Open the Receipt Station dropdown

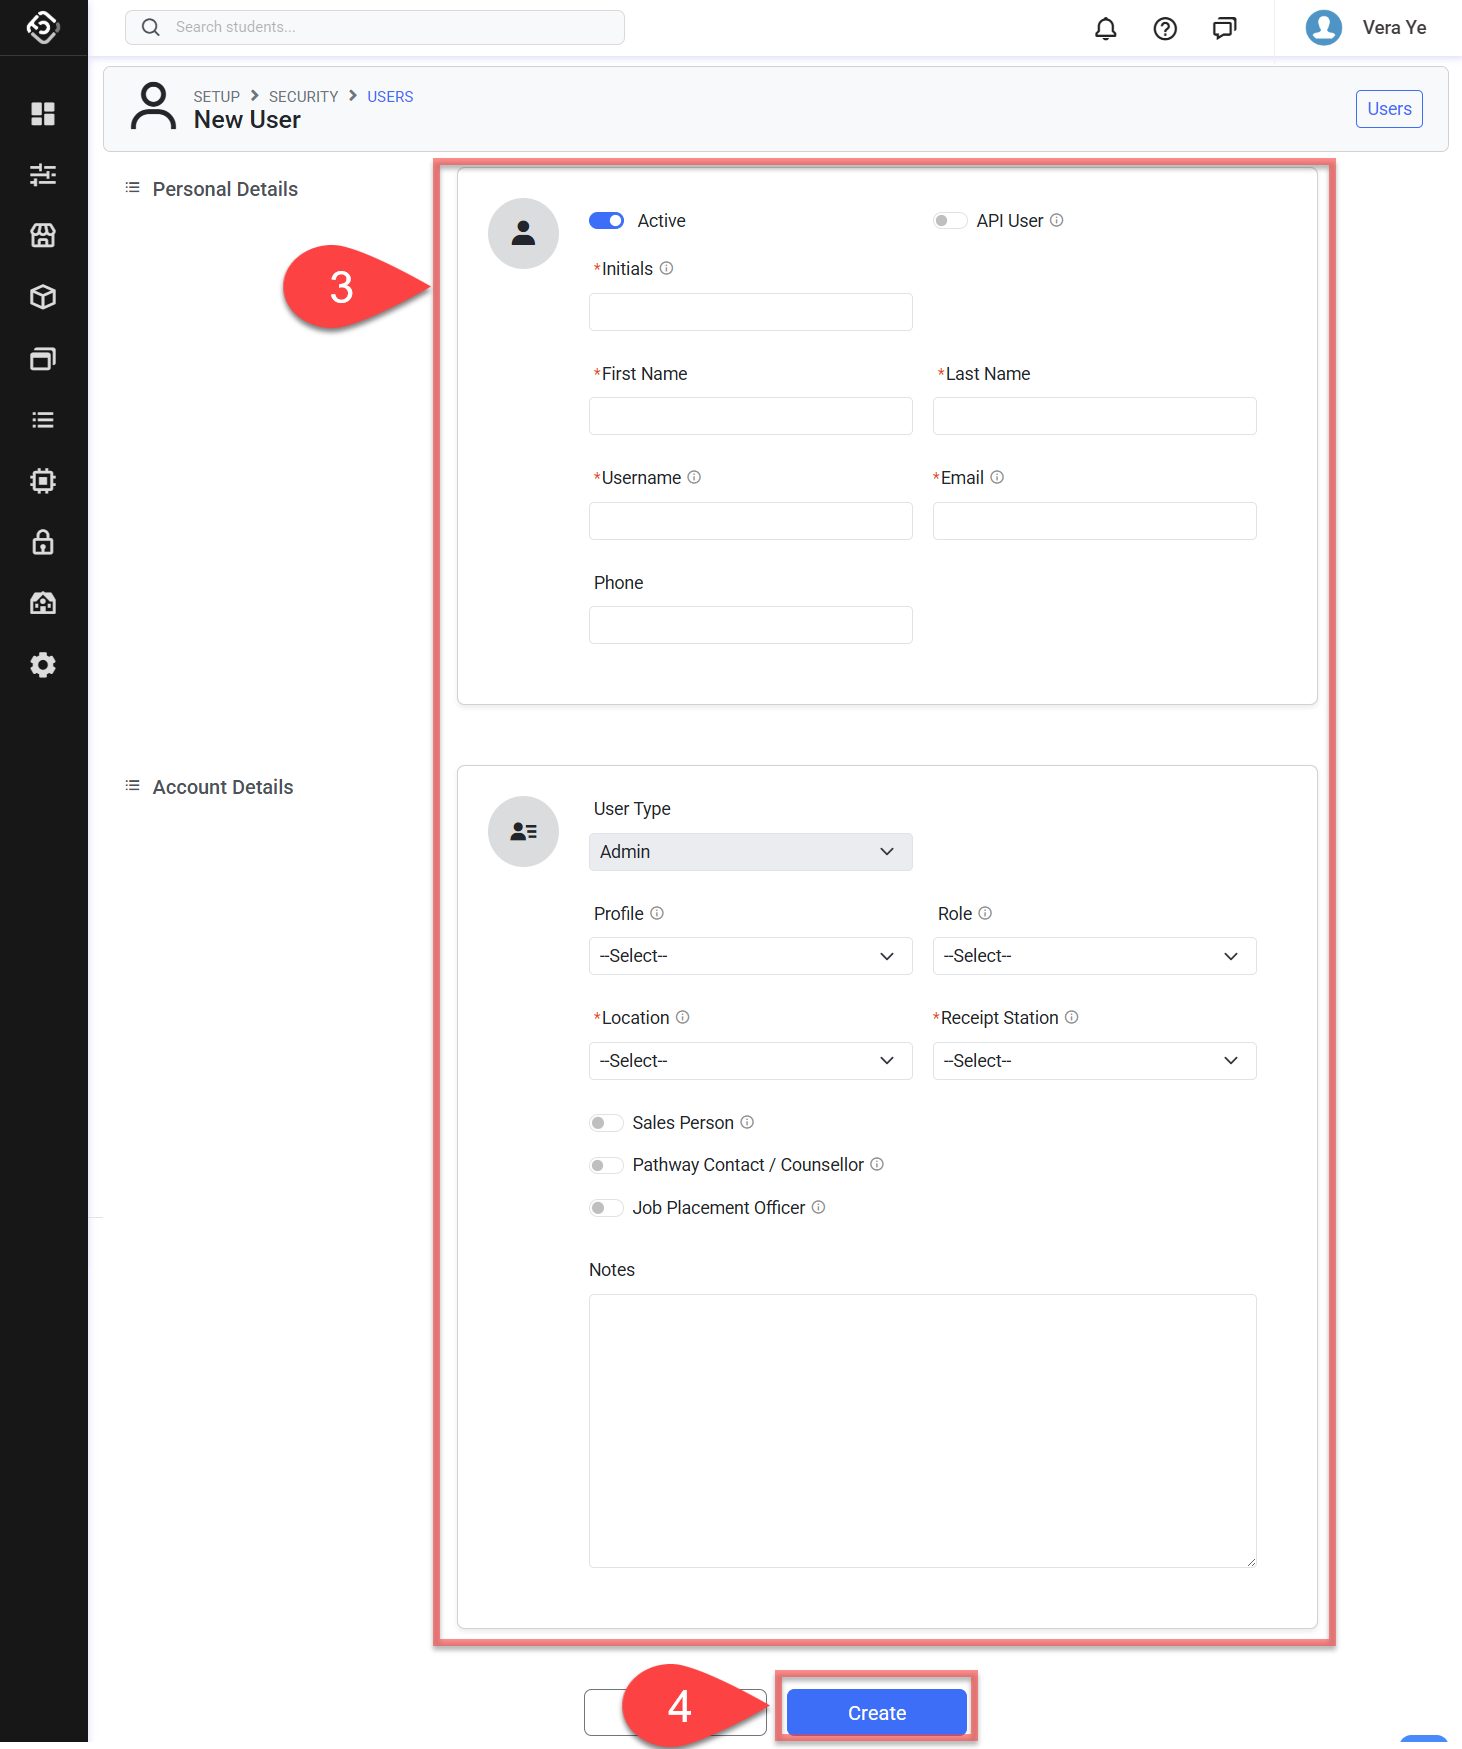point(1094,1061)
